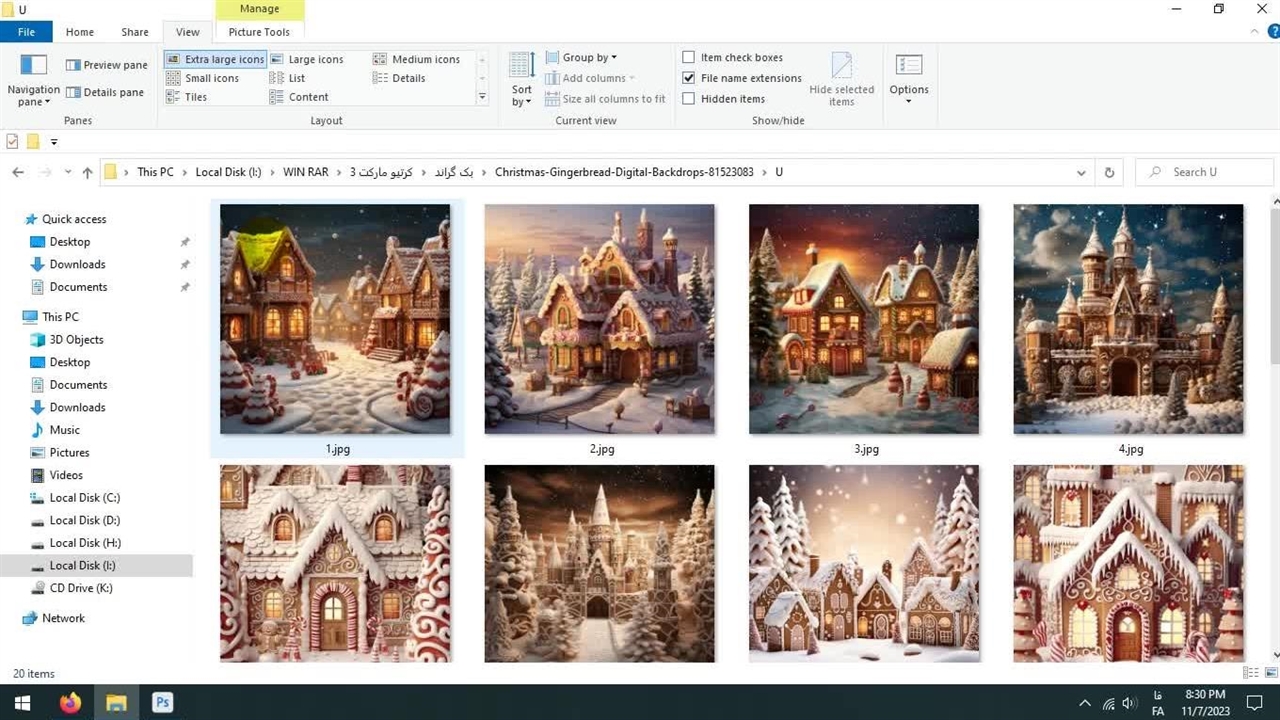This screenshot has width=1280, height=720.
Task: Open Local Disk (C:) in sidebar
Action: 84,498
